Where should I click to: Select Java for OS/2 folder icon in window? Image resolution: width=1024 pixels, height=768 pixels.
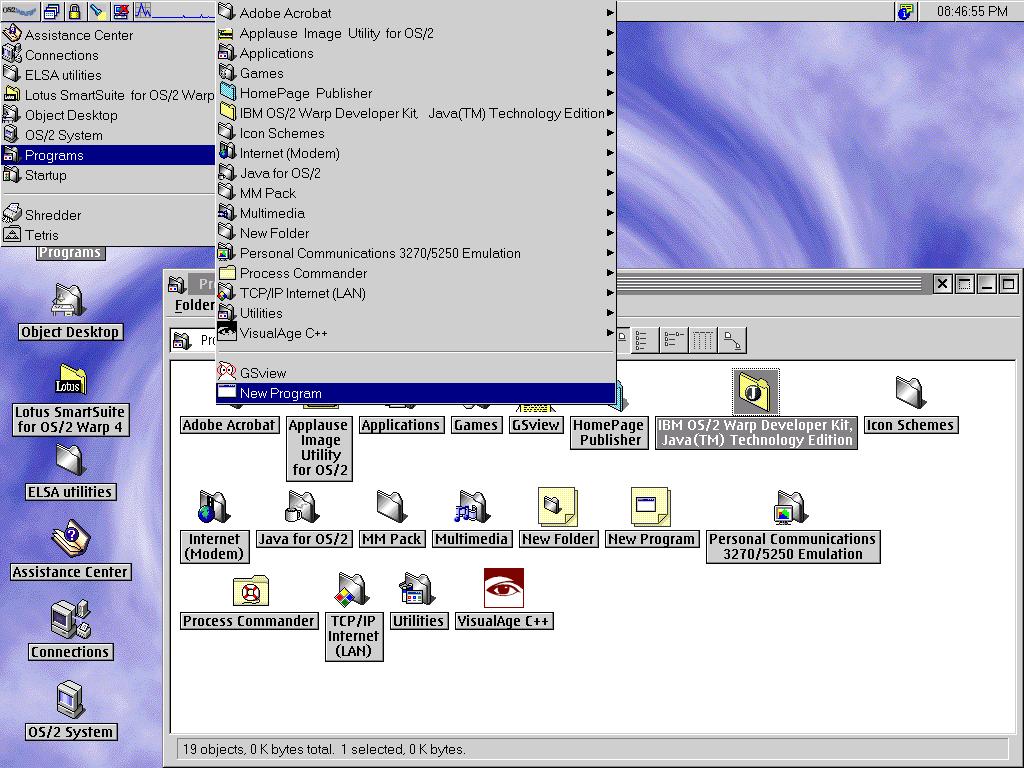tap(302, 507)
